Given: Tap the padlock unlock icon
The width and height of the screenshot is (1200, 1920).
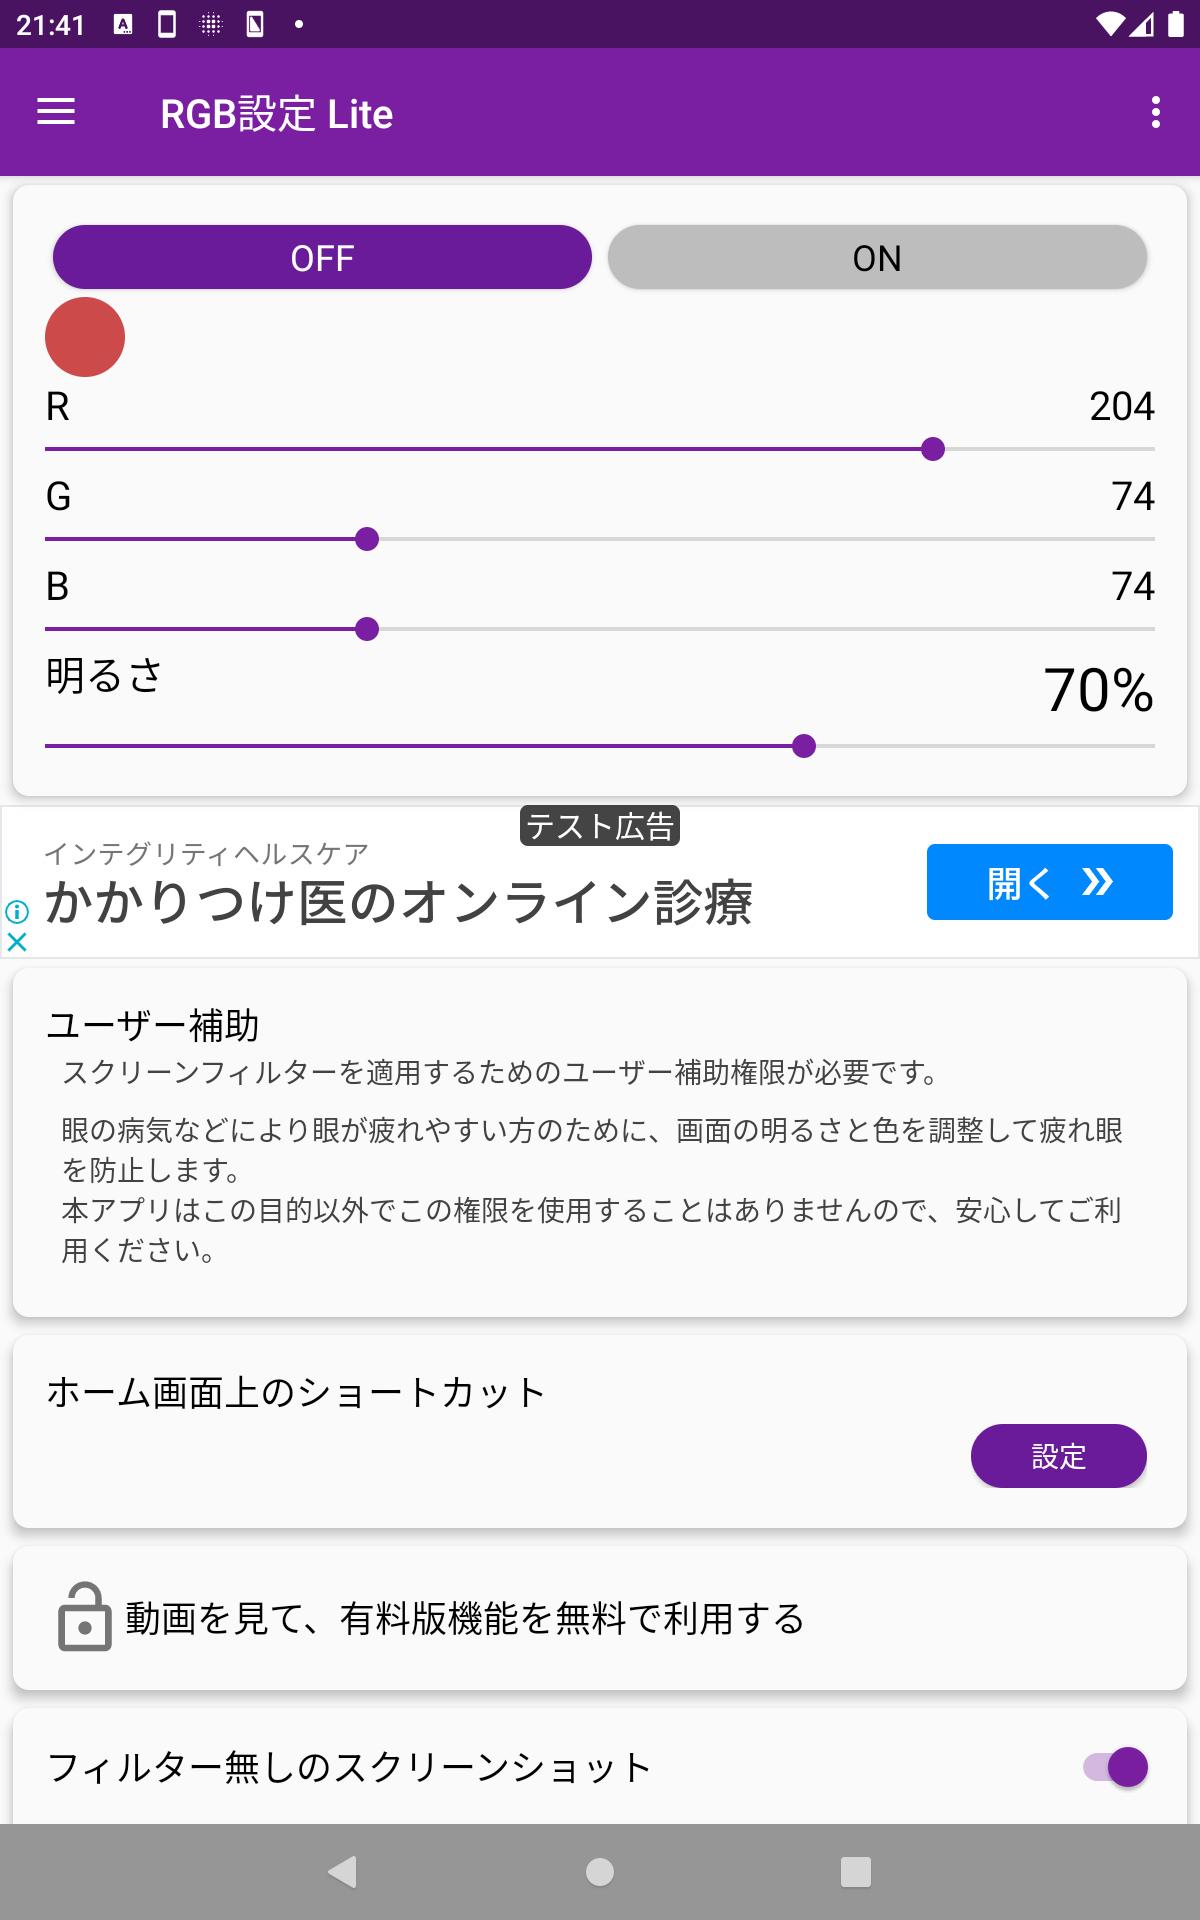Looking at the screenshot, I should (x=84, y=1617).
